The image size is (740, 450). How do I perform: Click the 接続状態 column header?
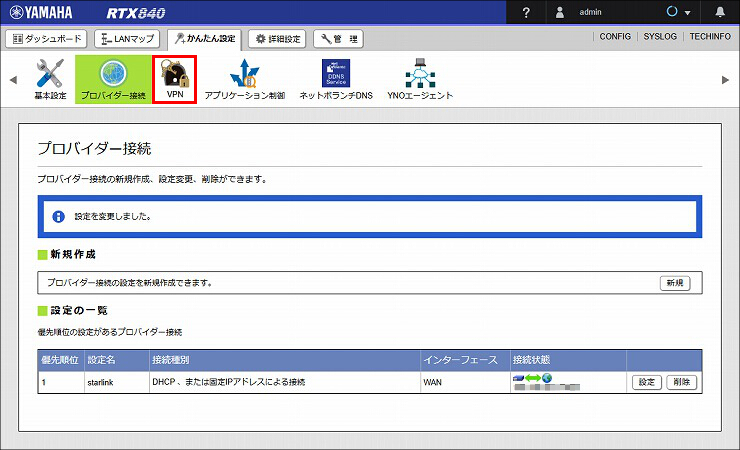click(568, 360)
